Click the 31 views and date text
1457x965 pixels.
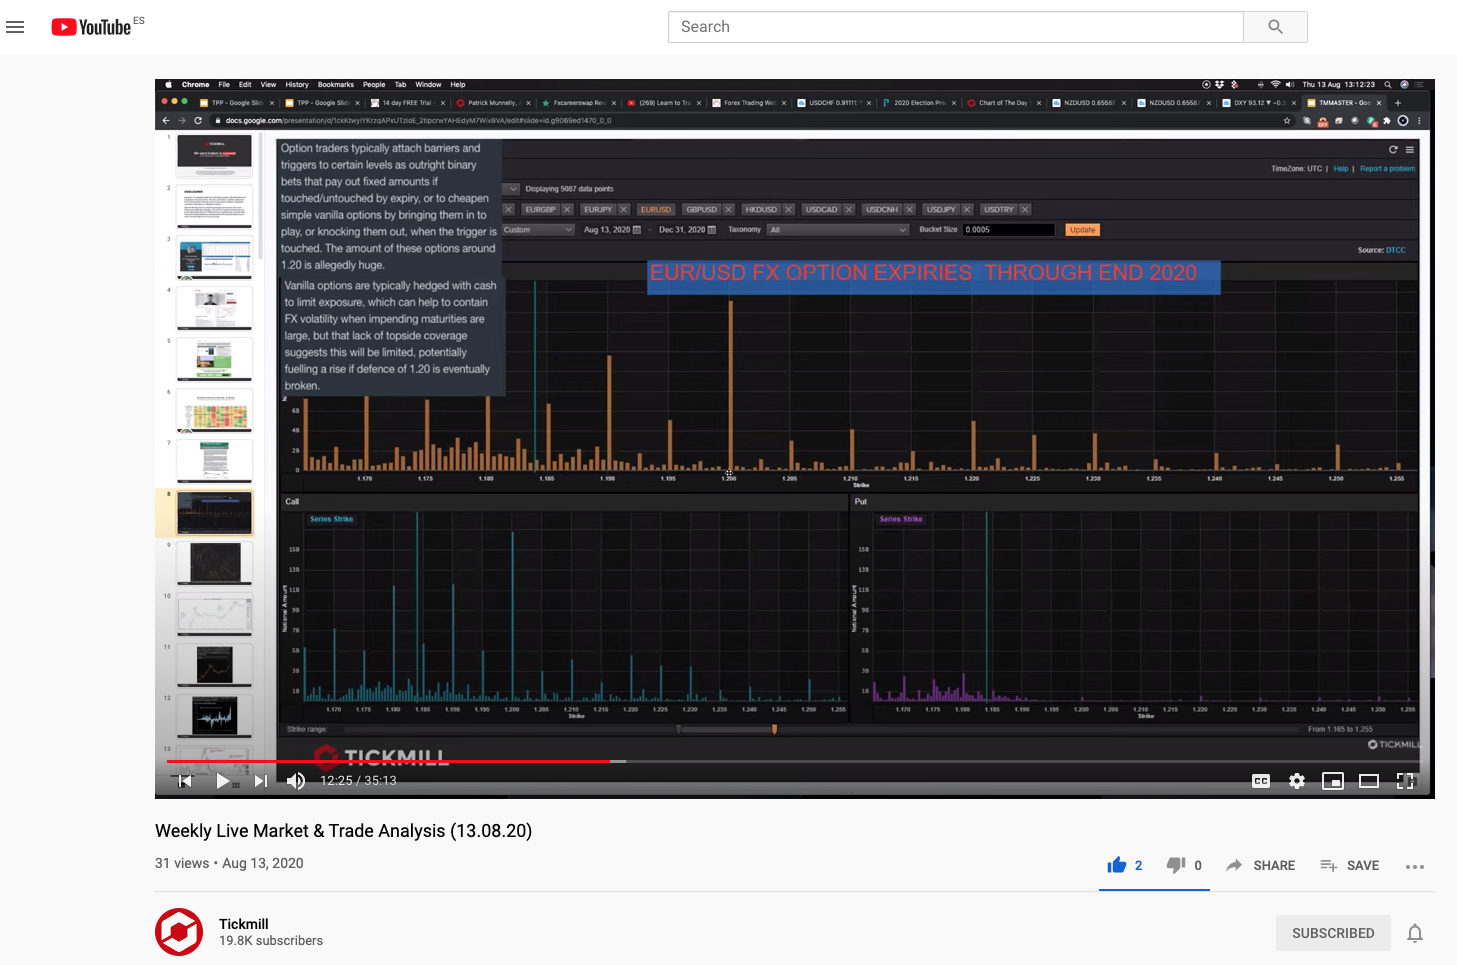pos(229,863)
